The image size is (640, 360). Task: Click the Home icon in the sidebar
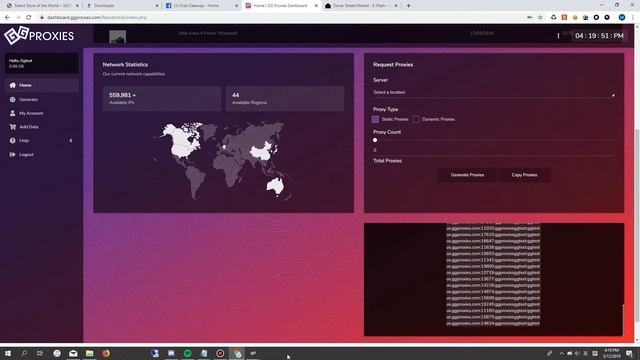click(x=13, y=85)
